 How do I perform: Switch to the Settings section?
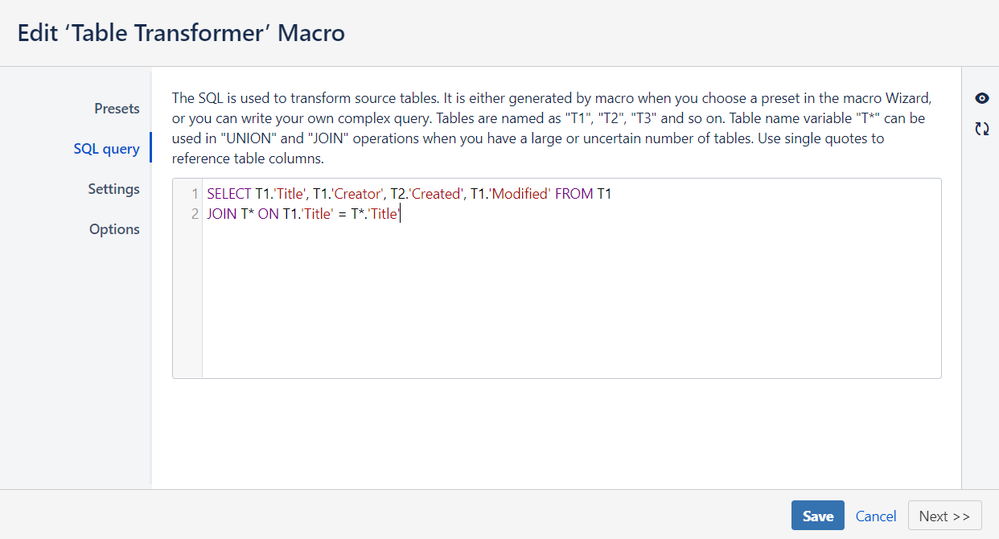click(113, 189)
